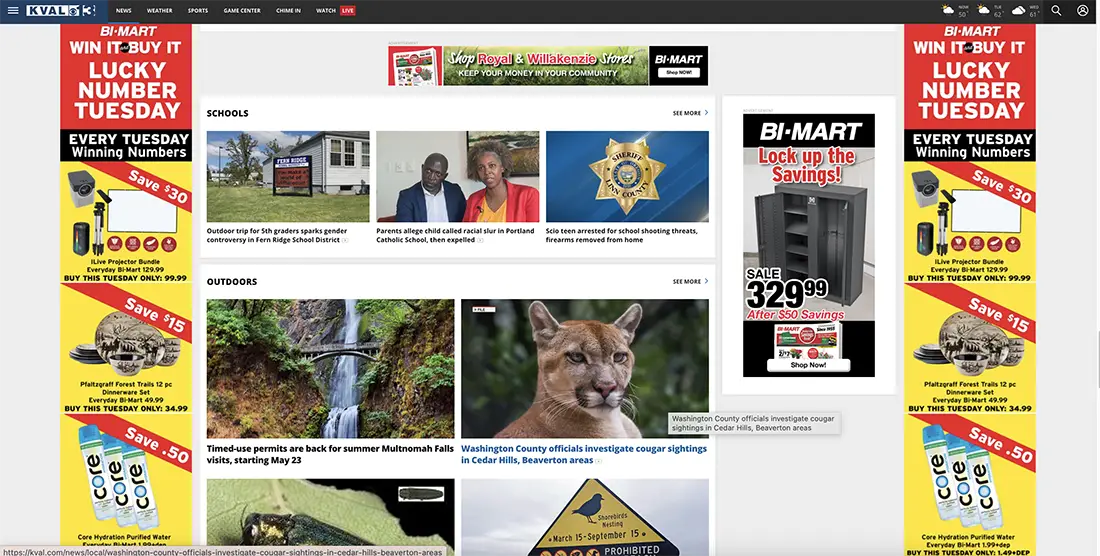Open Scio teen arrested headline
Image resolution: width=1100 pixels, height=556 pixels.
[x=622, y=235]
